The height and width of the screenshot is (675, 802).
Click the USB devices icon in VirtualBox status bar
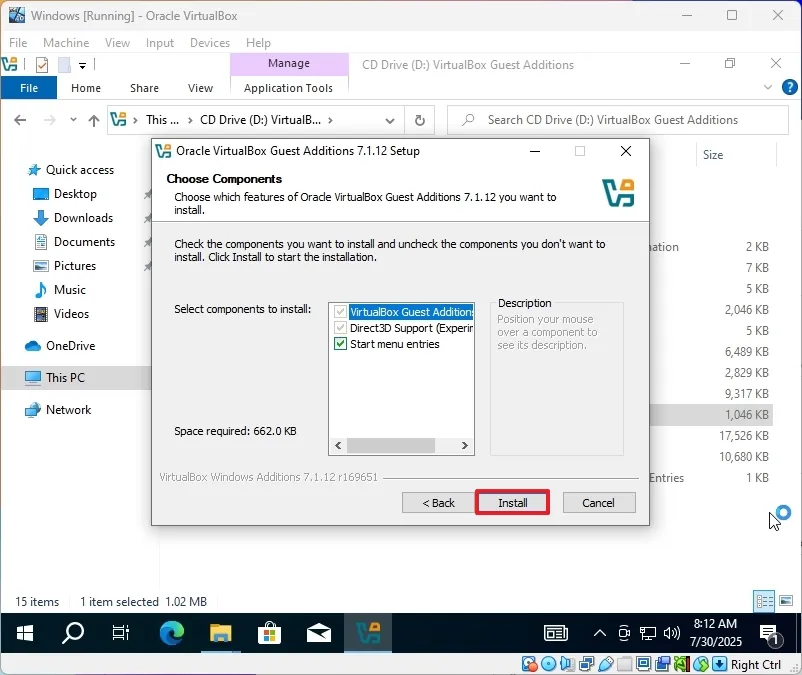606,663
